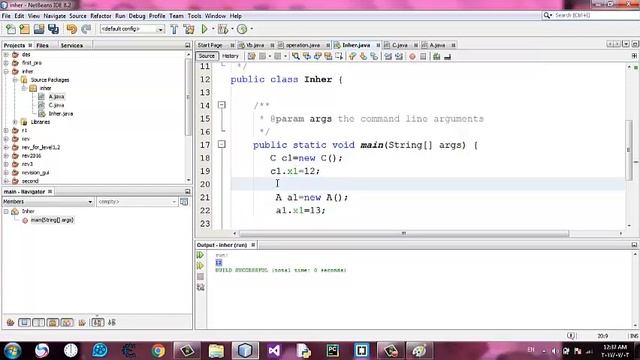
Task: Click the Source view button
Action: point(207,56)
